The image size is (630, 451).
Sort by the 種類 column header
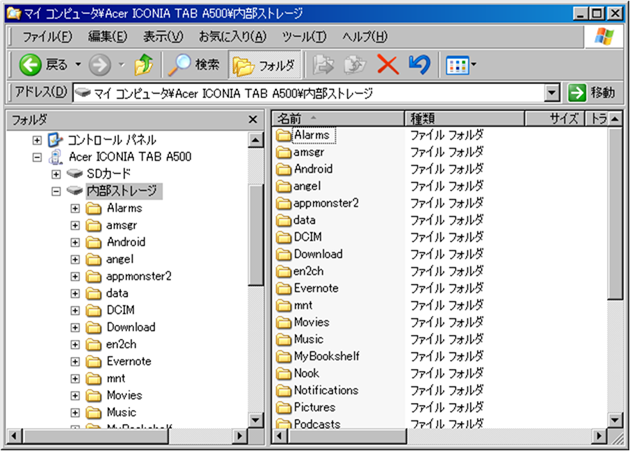[x=464, y=119]
